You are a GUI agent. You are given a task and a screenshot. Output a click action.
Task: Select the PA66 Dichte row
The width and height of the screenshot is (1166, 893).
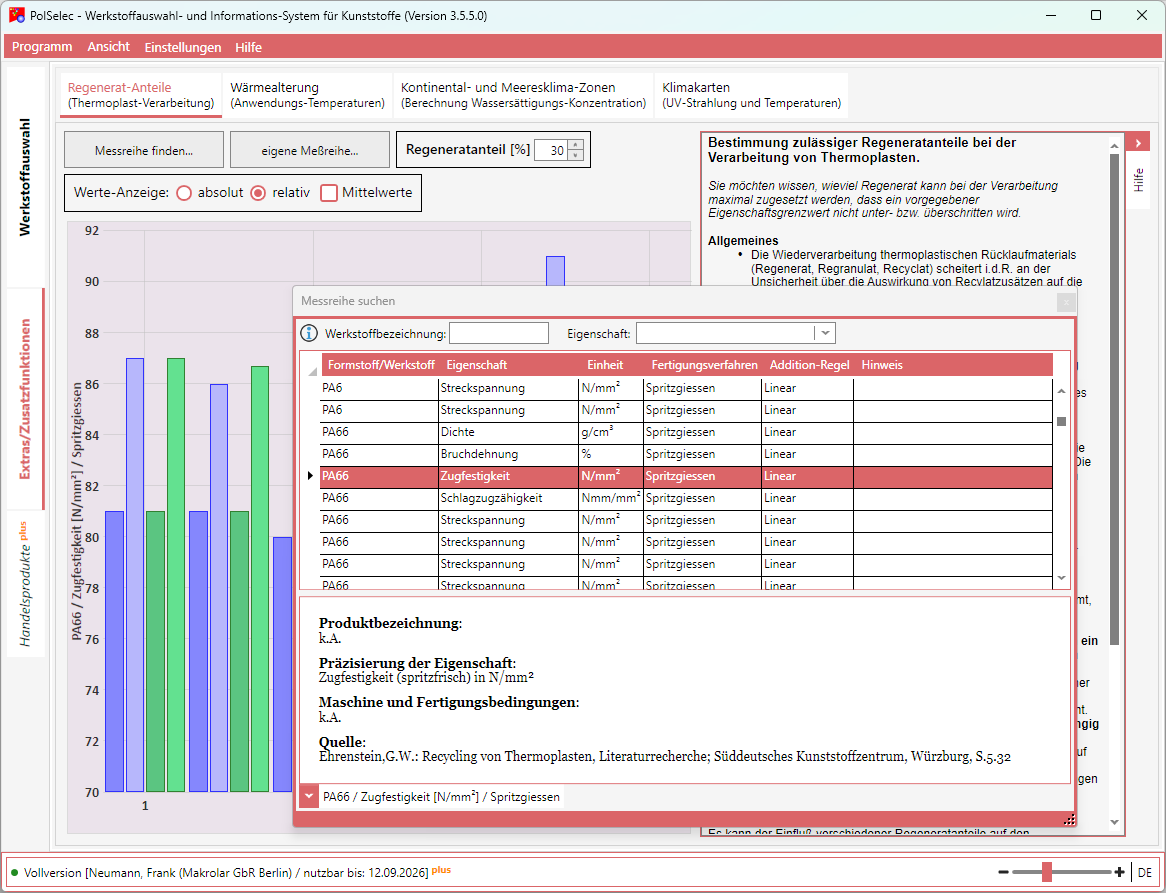[x=686, y=432]
